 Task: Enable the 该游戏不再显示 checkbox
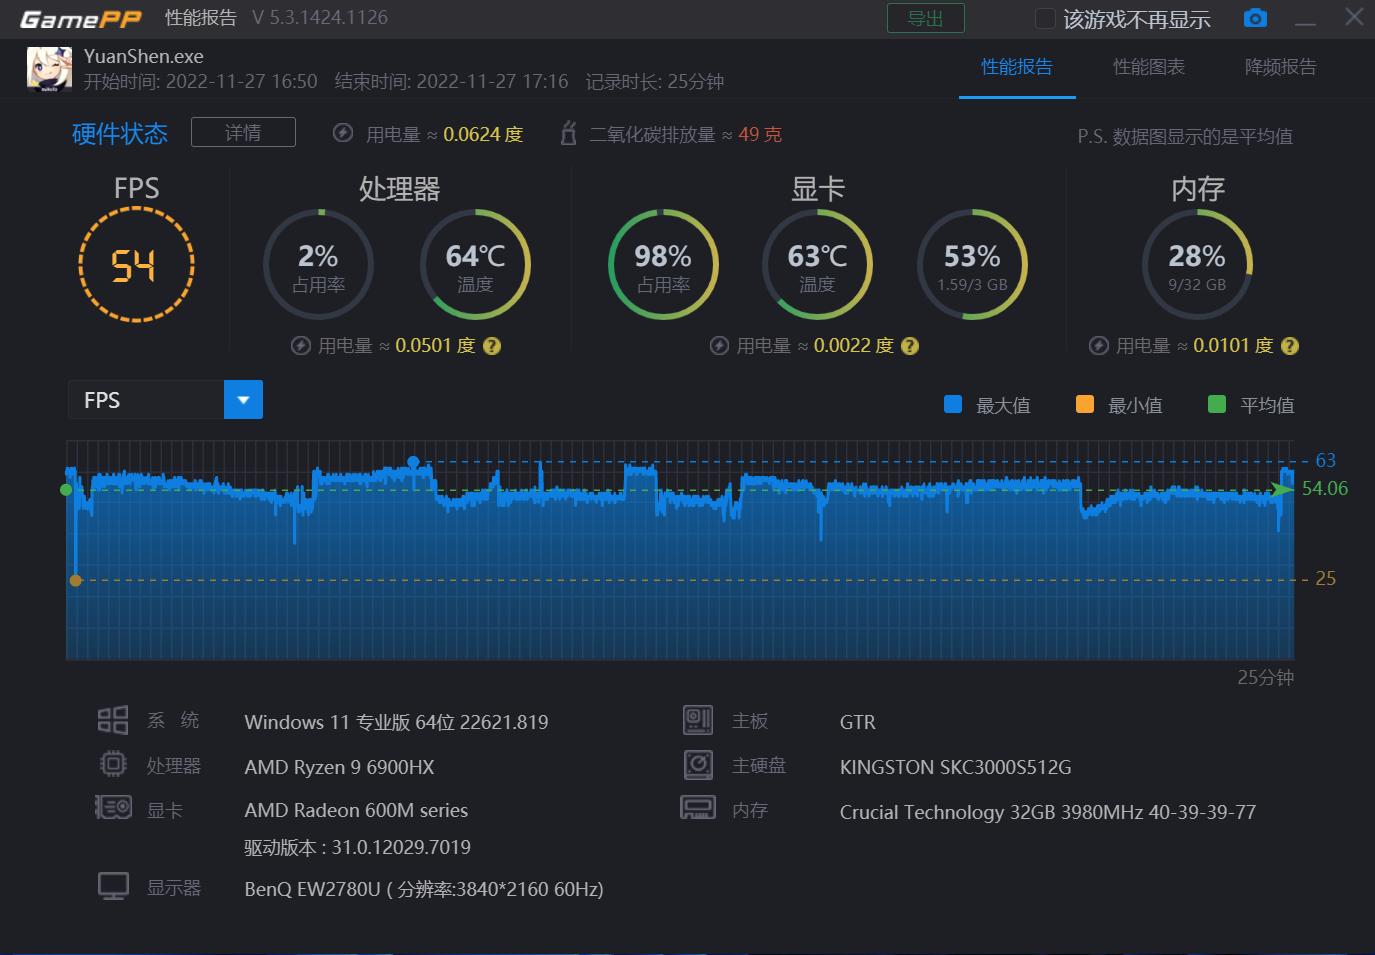tap(1044, 17)
